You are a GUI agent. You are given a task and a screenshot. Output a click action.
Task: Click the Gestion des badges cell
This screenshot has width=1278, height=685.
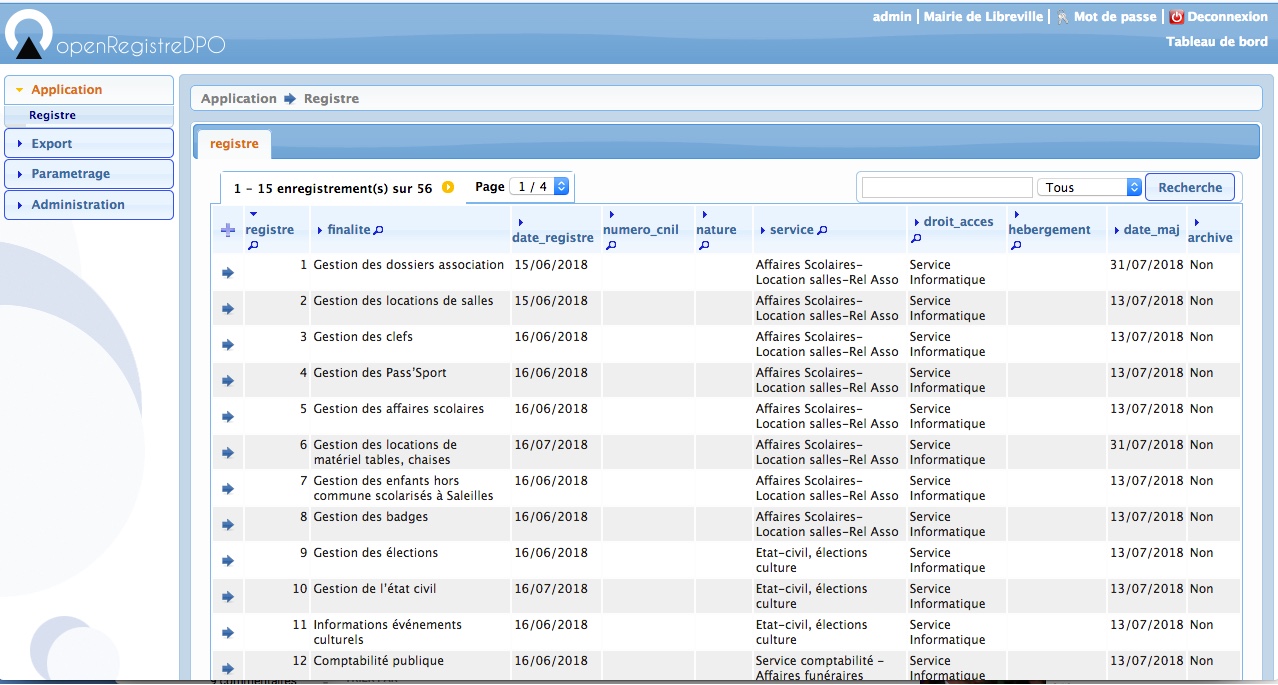click(x=371, y=517)
